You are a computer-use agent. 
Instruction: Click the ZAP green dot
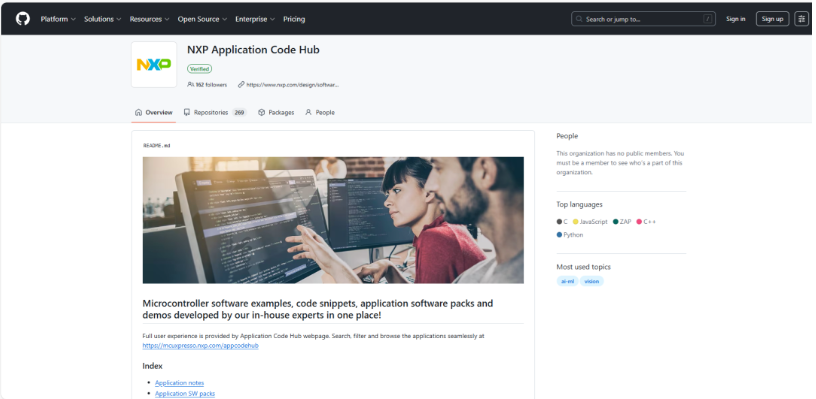616,222
